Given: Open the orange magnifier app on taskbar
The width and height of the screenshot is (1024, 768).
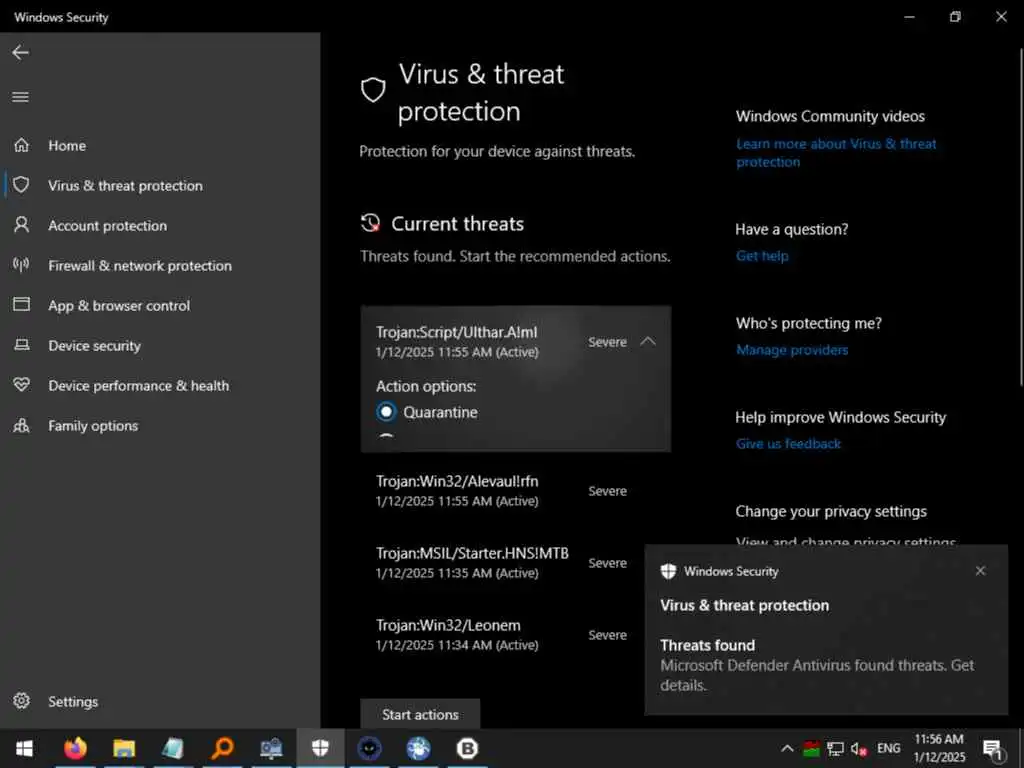Looking at the screenshot, I should coord(223,748).
